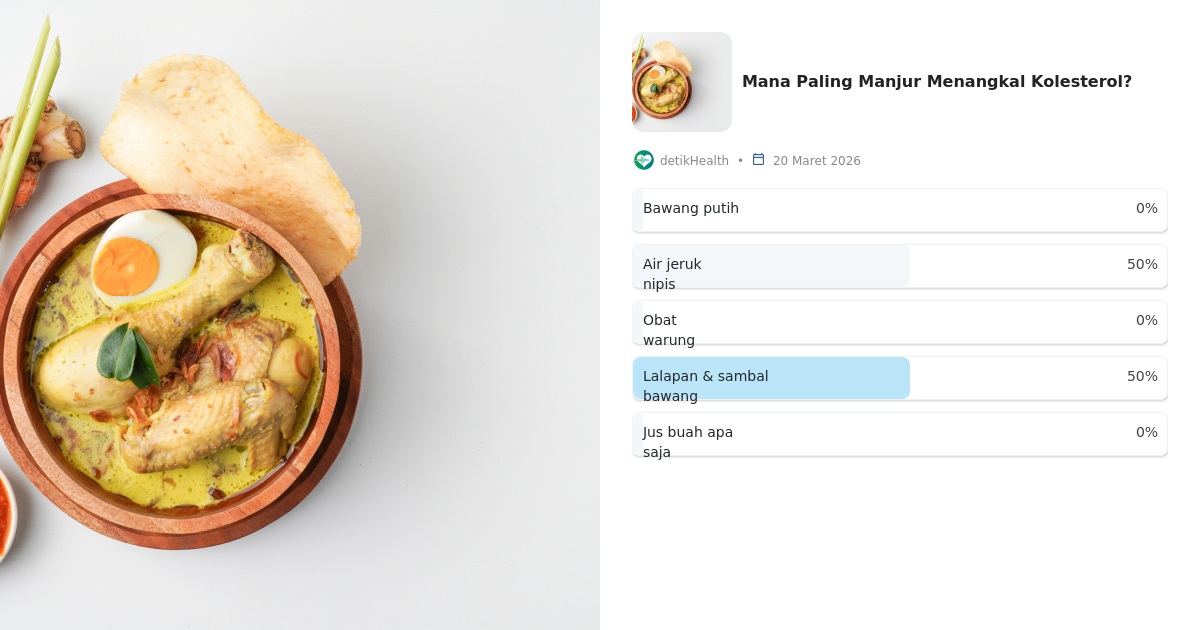Click the calendar icon beside the date
Viewport: 1200px width, 630px height.
pyautogui.click(x=758, y=160)
